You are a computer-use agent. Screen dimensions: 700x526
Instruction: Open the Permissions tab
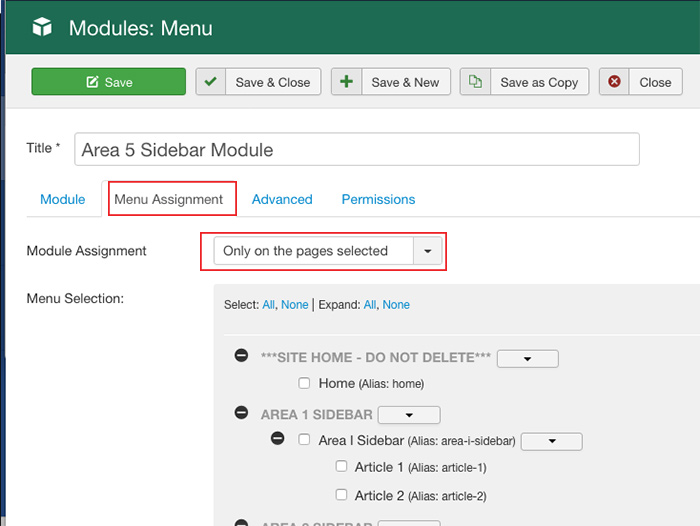point(378,199)
